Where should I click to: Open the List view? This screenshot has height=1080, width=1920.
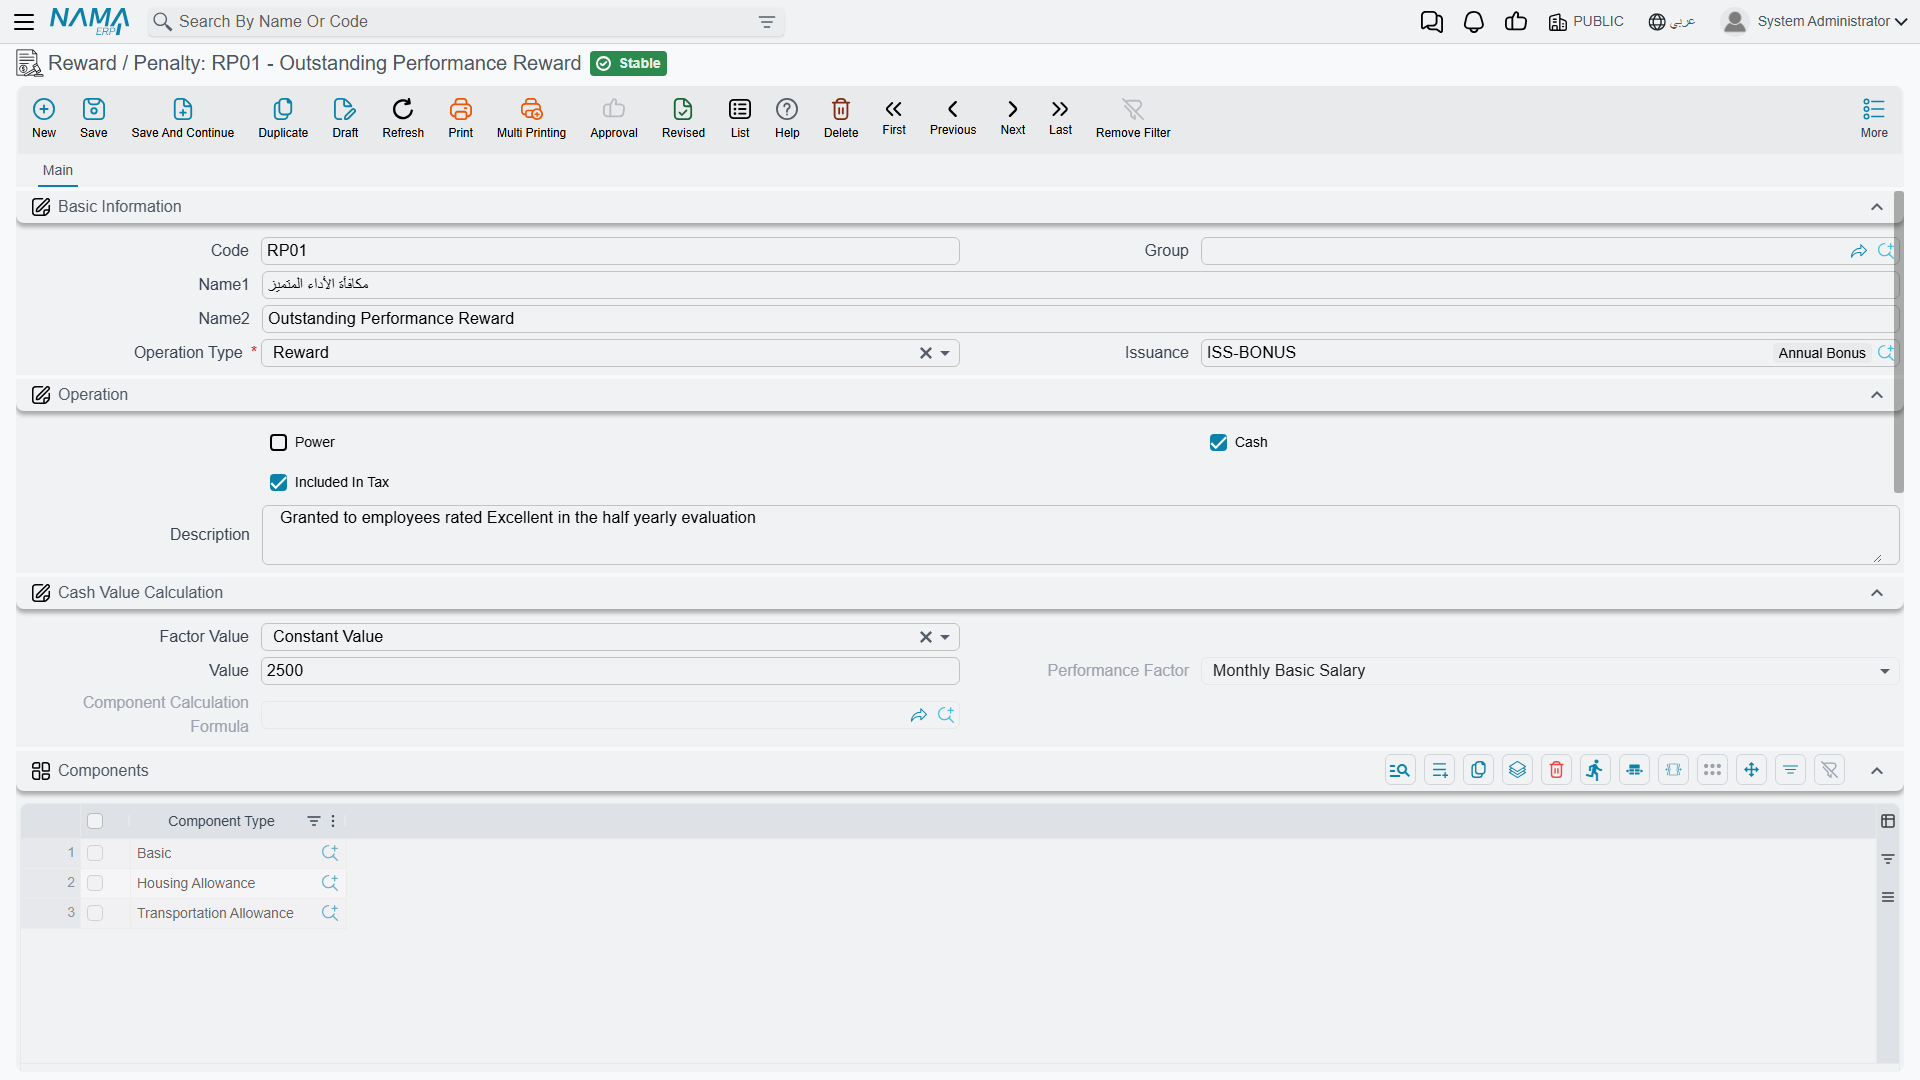pyautogui.click(x=740, y=118)
